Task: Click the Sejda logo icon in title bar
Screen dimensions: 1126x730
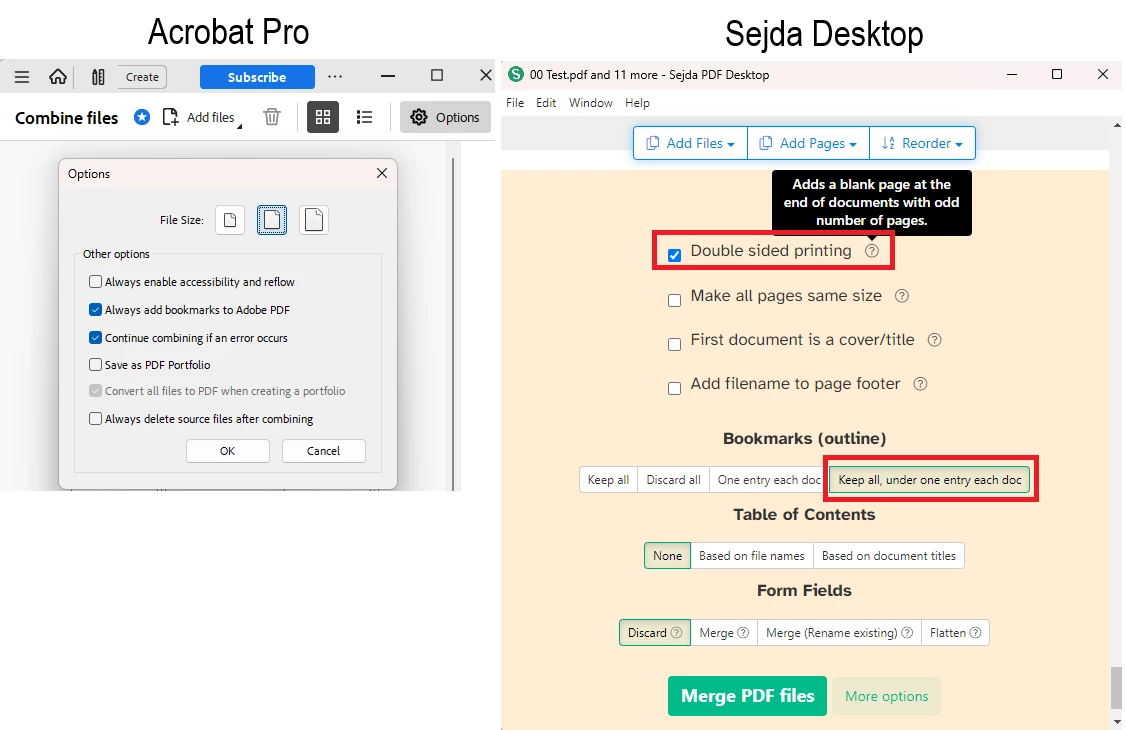Action: click(516, 74)
